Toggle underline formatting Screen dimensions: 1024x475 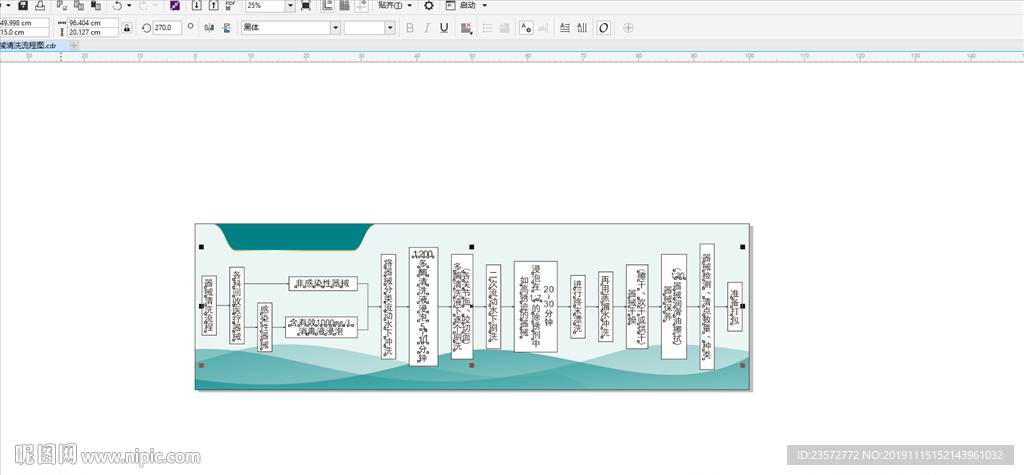pos(444,28)
